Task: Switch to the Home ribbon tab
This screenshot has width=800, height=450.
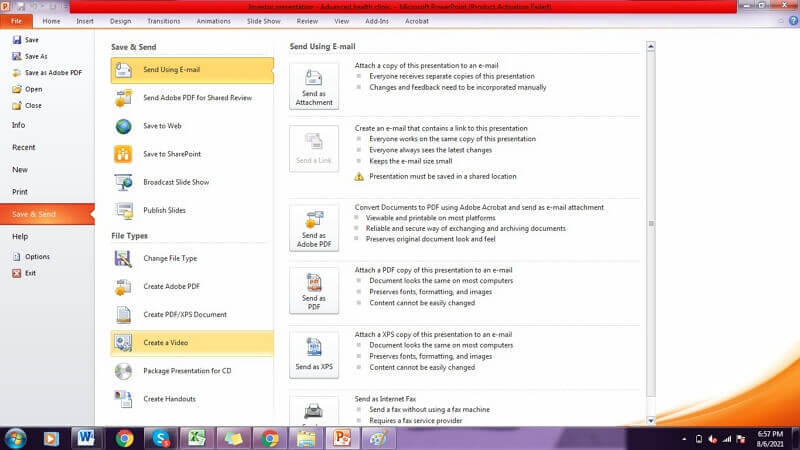Action: coord(51,21)
